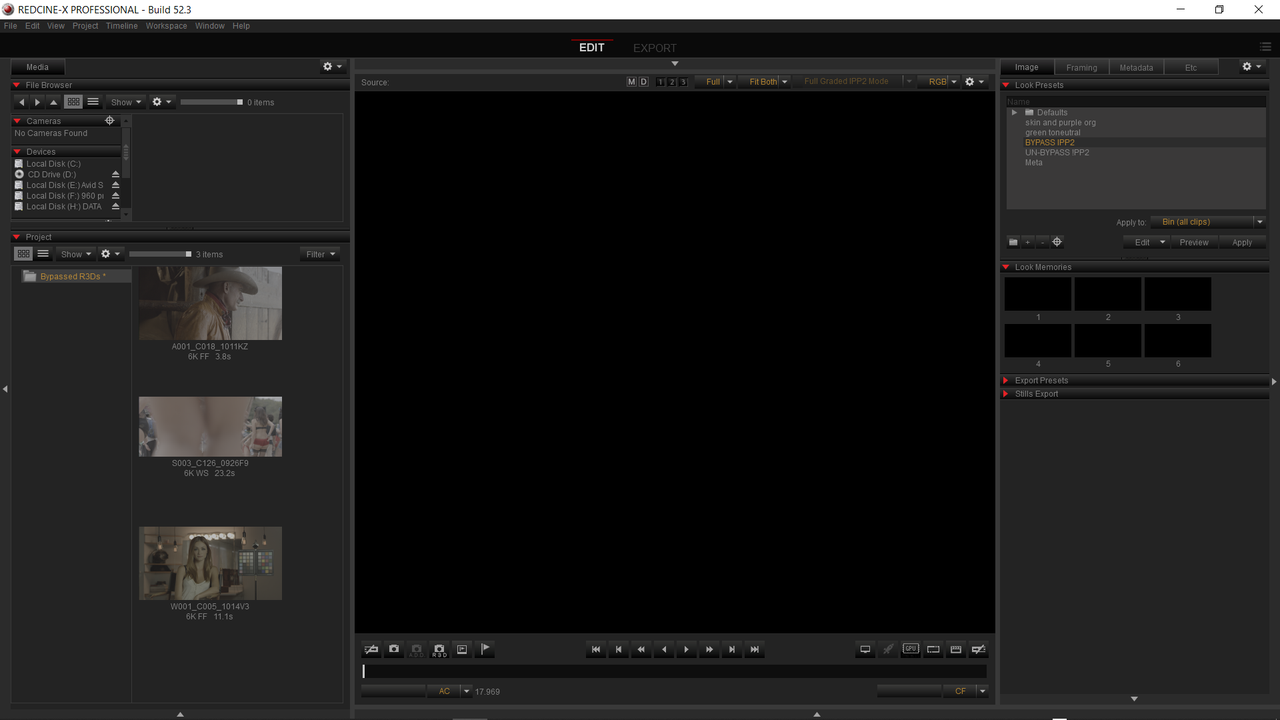This screenshot has width=1280, height=720.
Task: Switch Project panel to list view
Action: pos(43,254)
